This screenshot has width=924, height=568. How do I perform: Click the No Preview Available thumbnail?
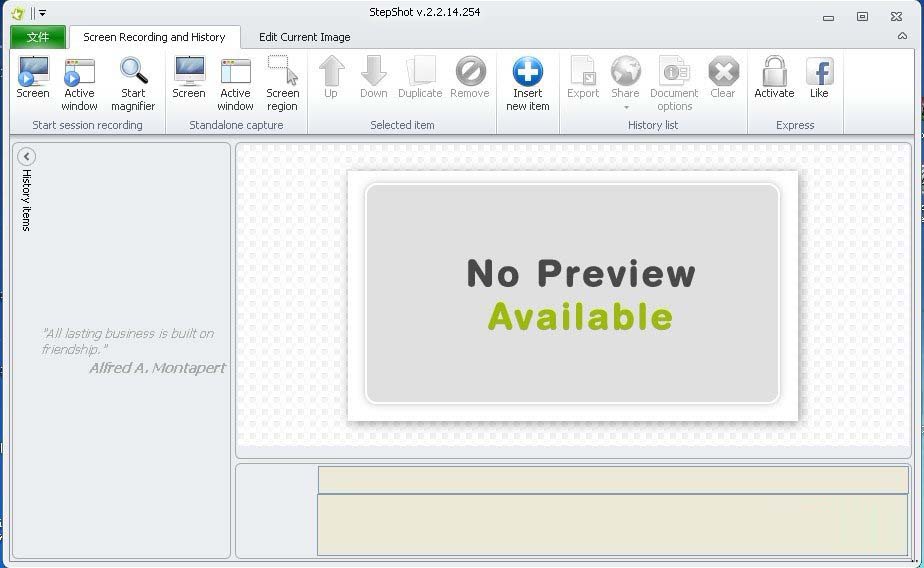572,294
